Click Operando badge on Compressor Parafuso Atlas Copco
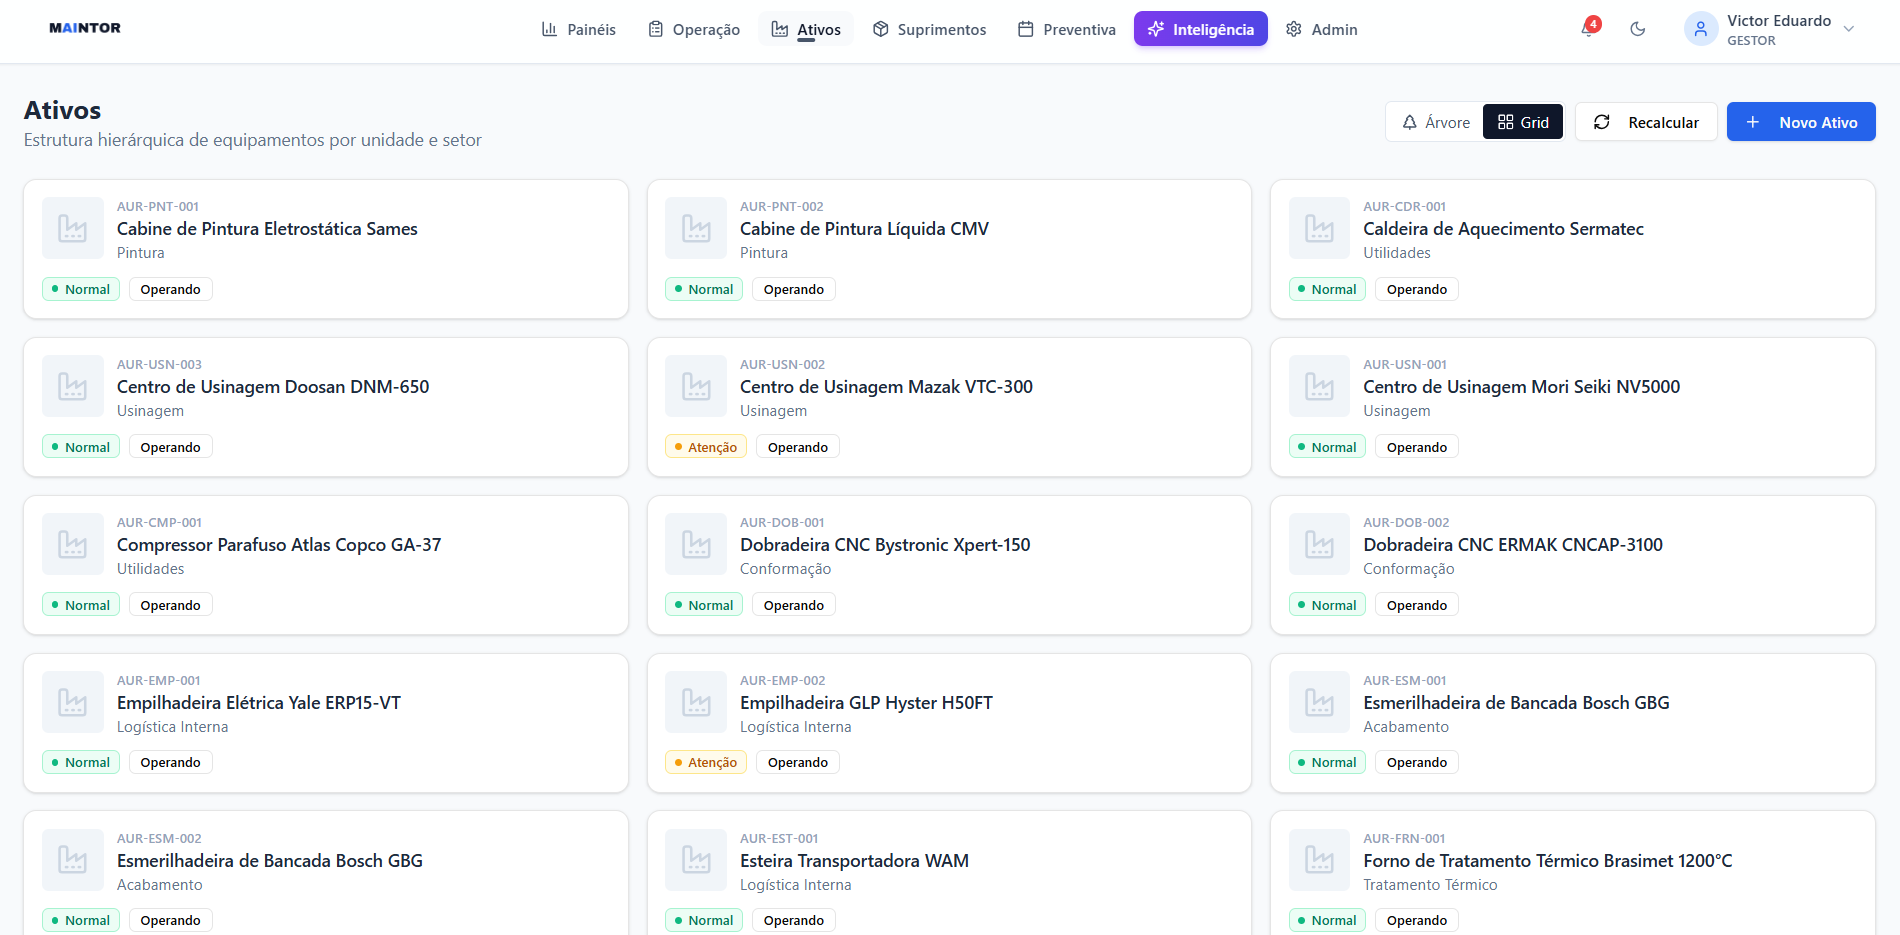This screenshot has height=935, width=1900. click(170, 605)
